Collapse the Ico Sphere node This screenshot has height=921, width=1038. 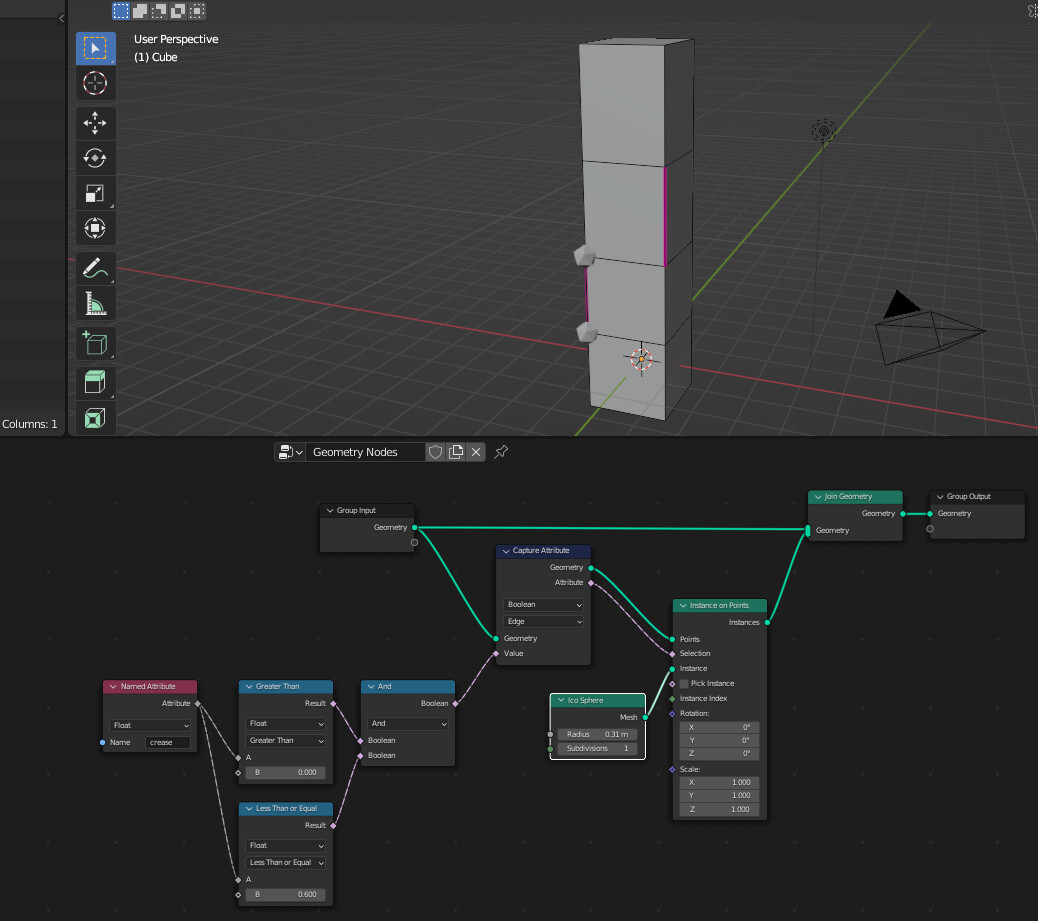tap(561, 701)
